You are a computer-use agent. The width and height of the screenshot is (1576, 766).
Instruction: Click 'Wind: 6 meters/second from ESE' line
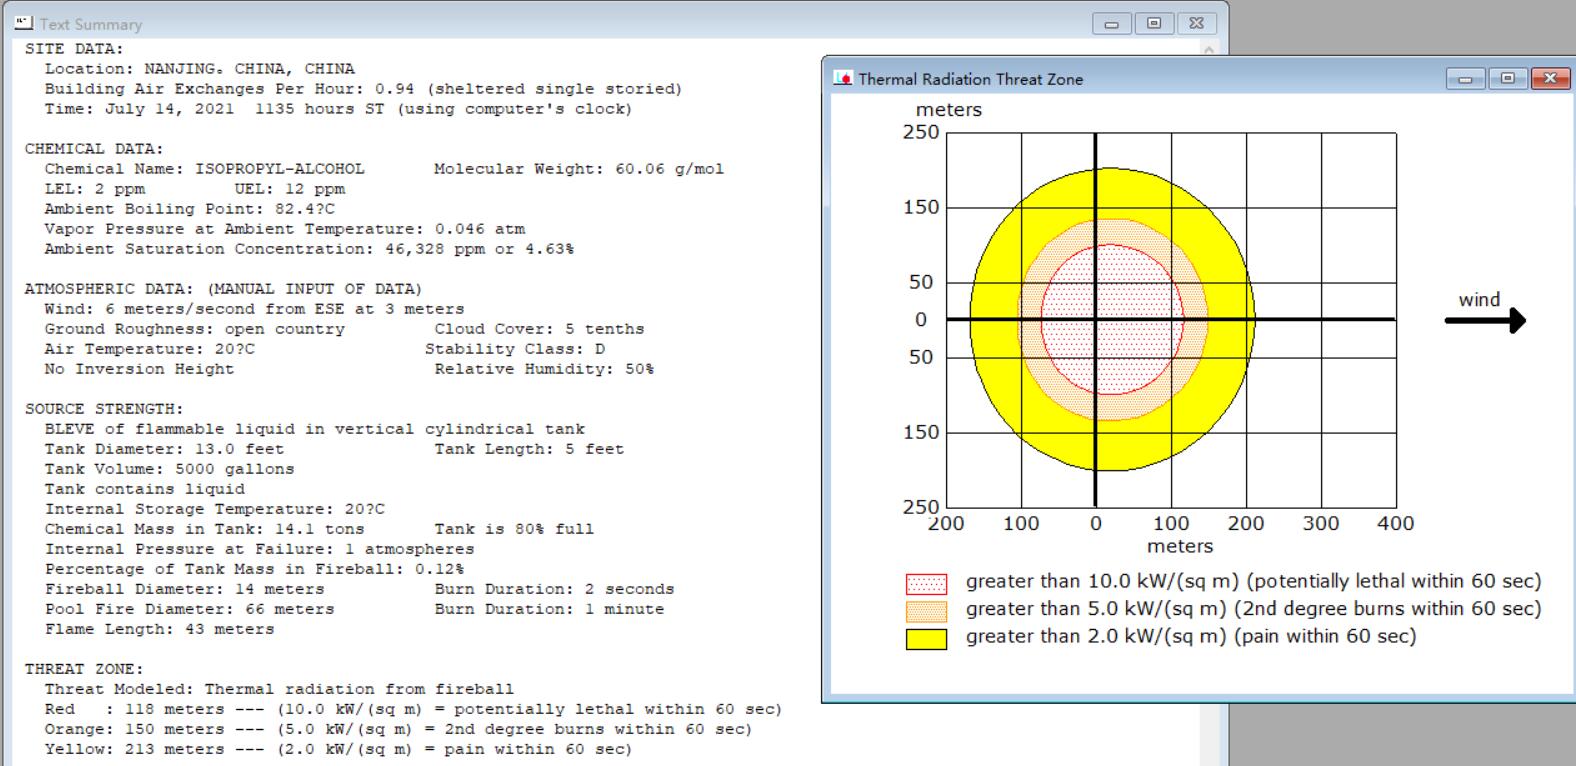pyautogui.click(x=254, y=309)
